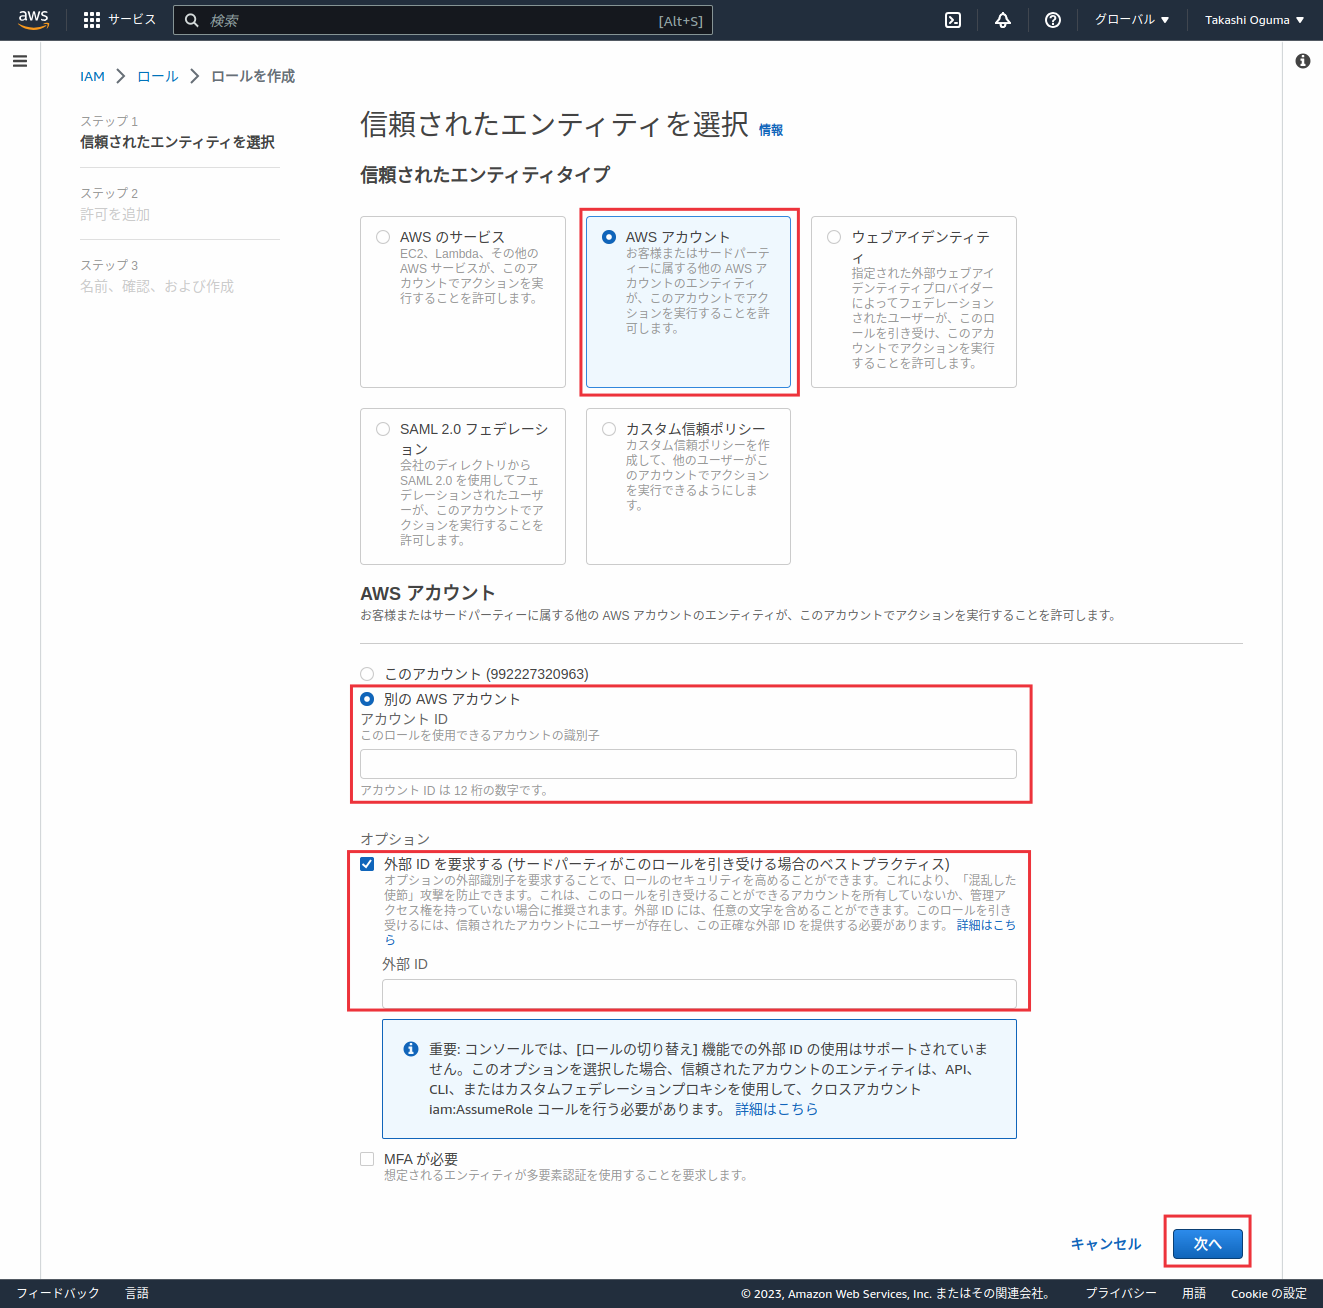Image resolution: width=1323 pixels, height=1308 pixels.
Task: Focus the アカウント ID input field
Action: tap(688, 764)
